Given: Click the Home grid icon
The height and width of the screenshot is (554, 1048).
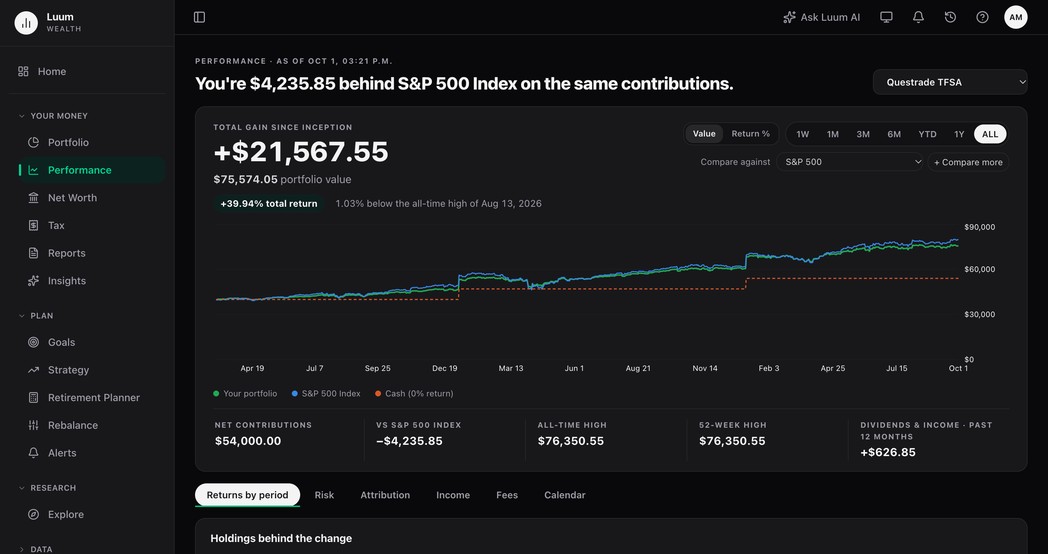Looking at the screenshot, I should [23, 72].
